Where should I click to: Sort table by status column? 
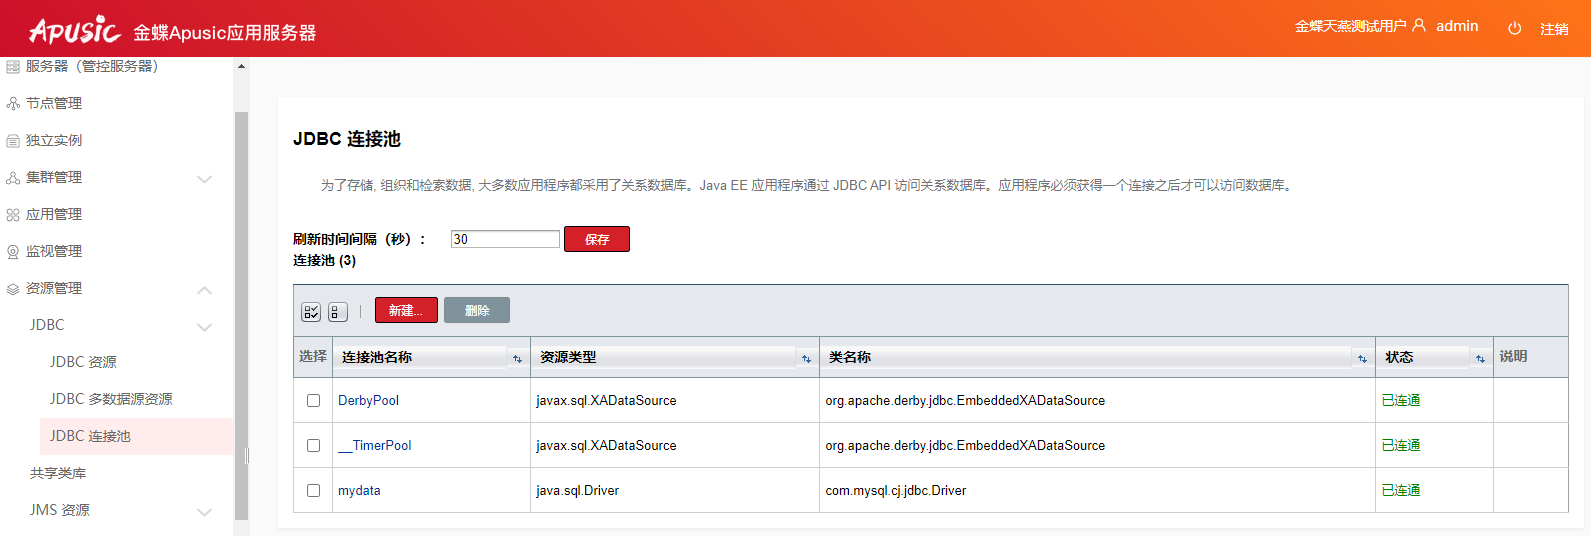[1480, 358]
